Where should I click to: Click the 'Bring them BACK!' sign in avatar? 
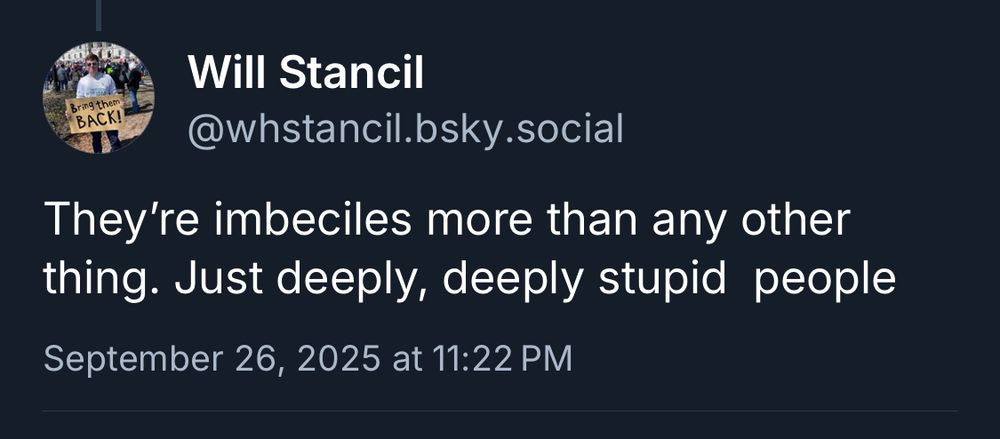point(95,115)
